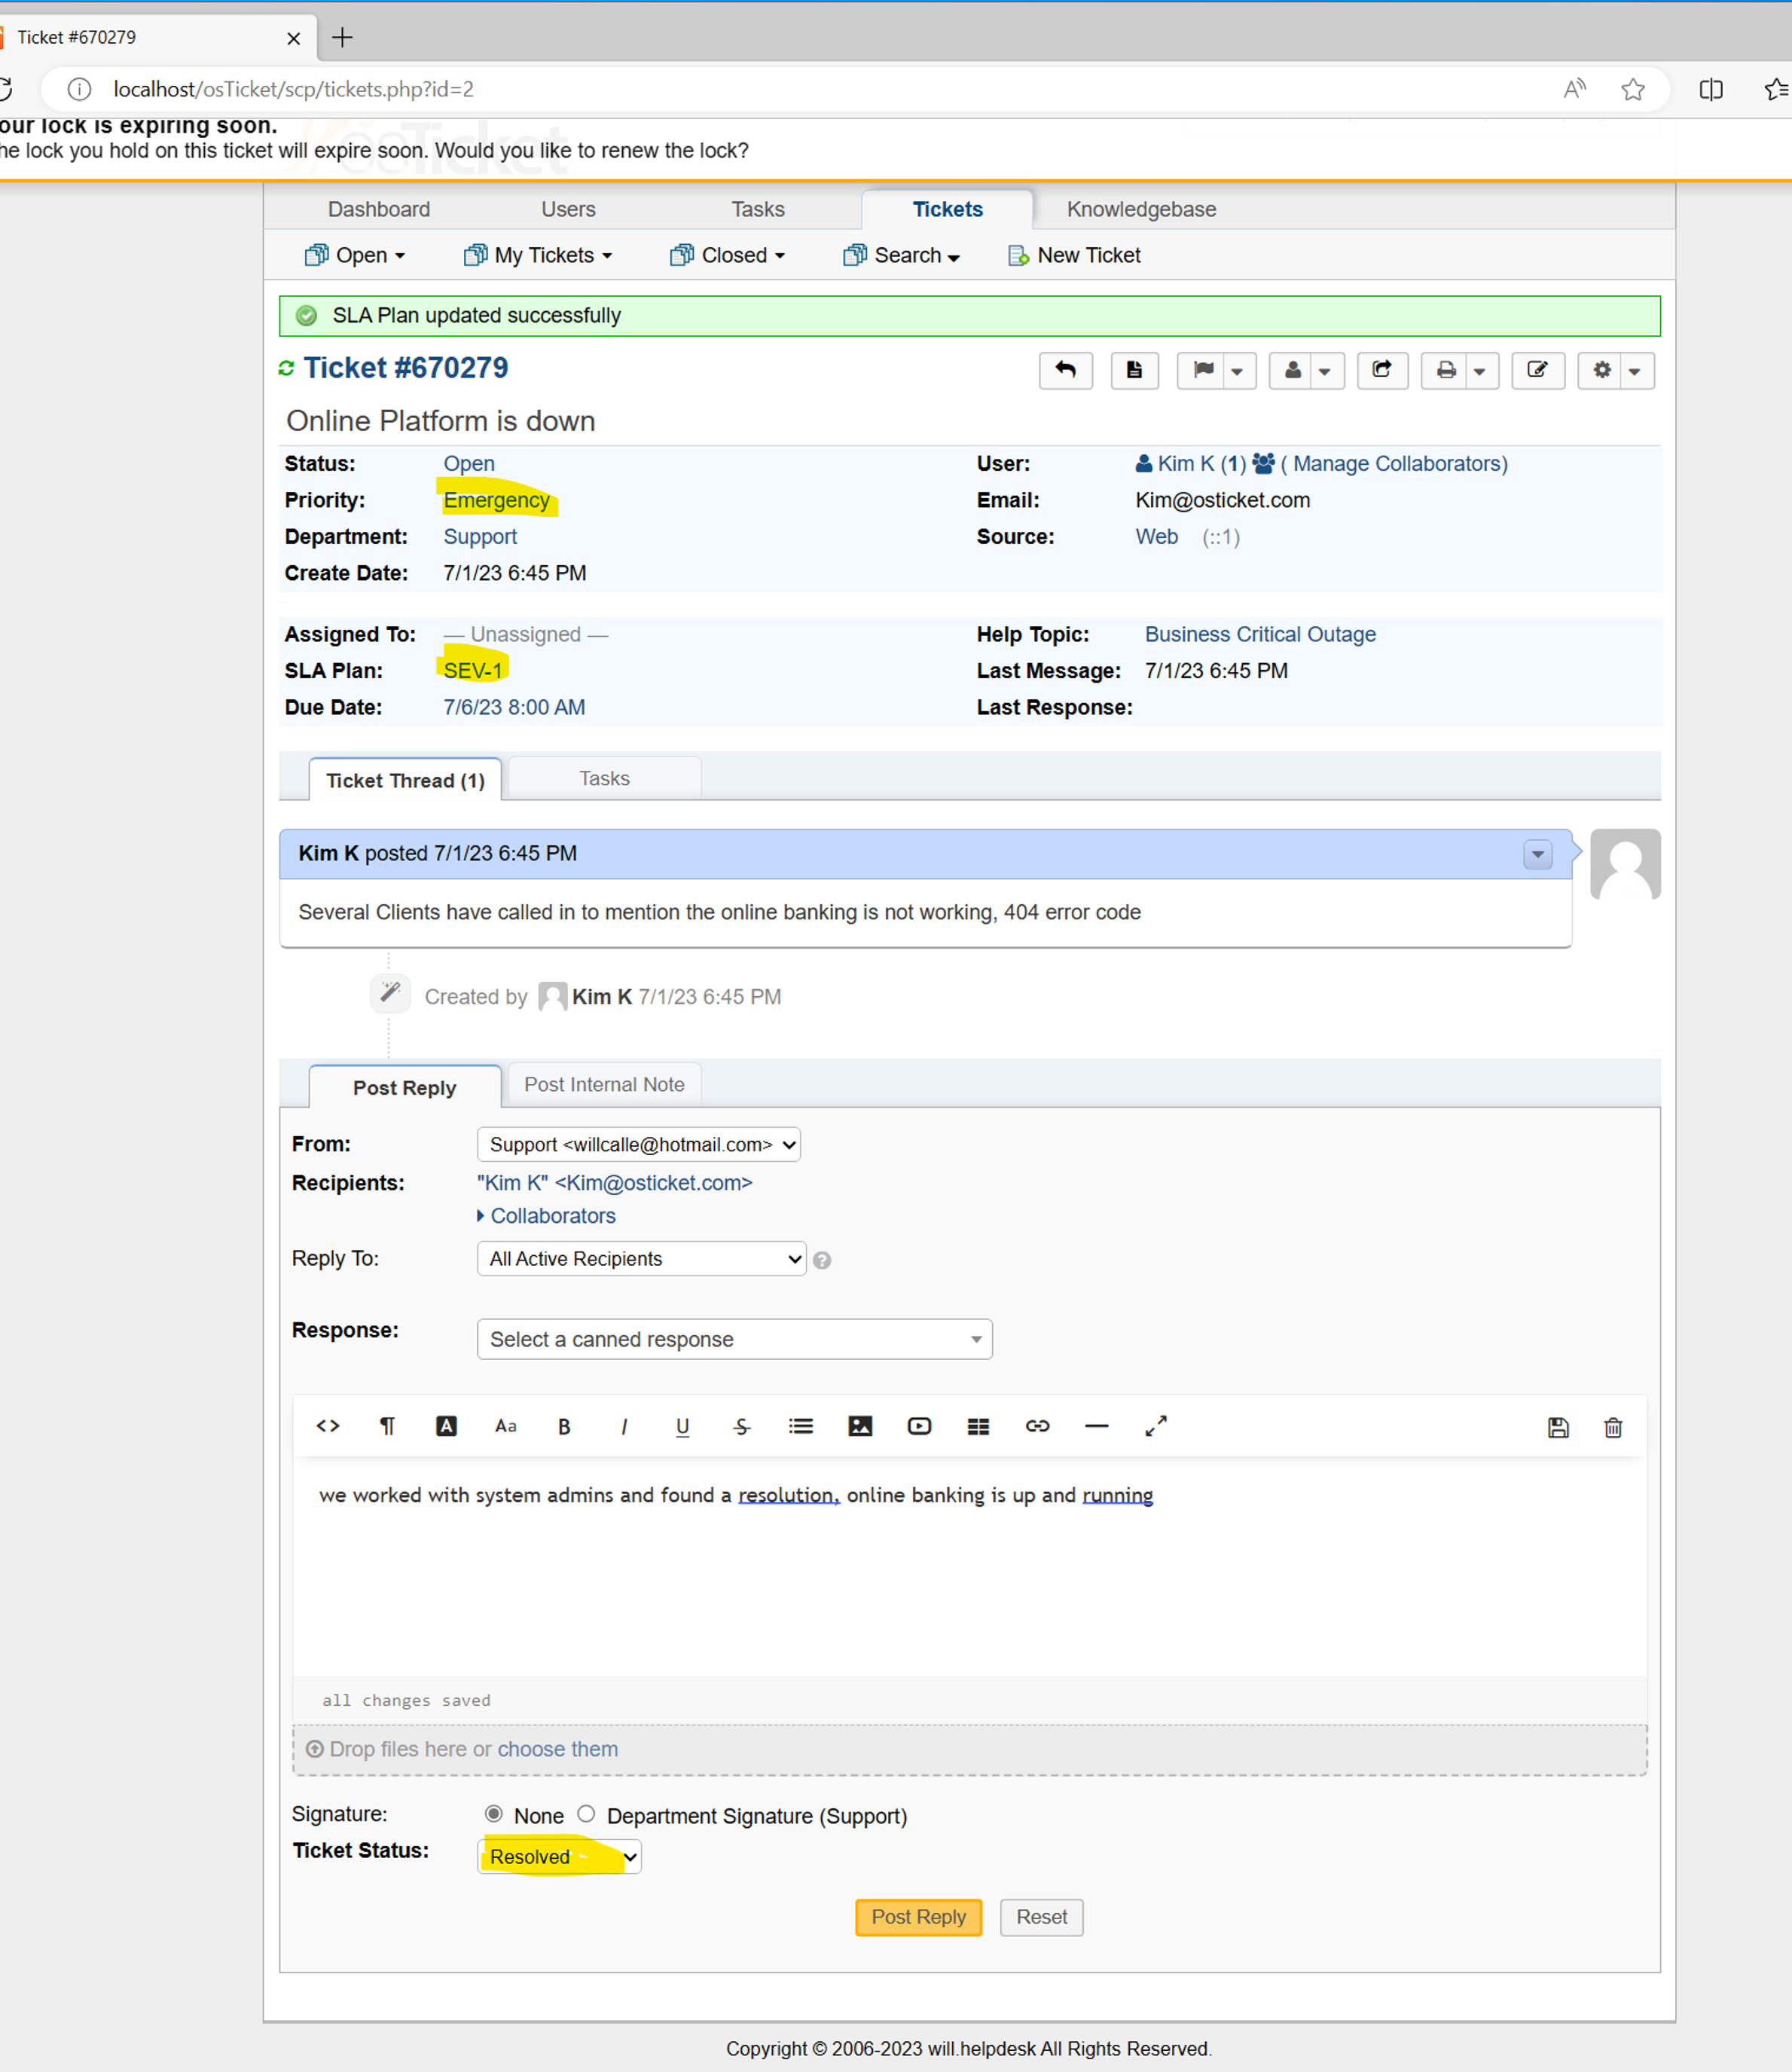Click the assign user icon
This screenshot has width=1792, height=2072.
pos(1293,370)
